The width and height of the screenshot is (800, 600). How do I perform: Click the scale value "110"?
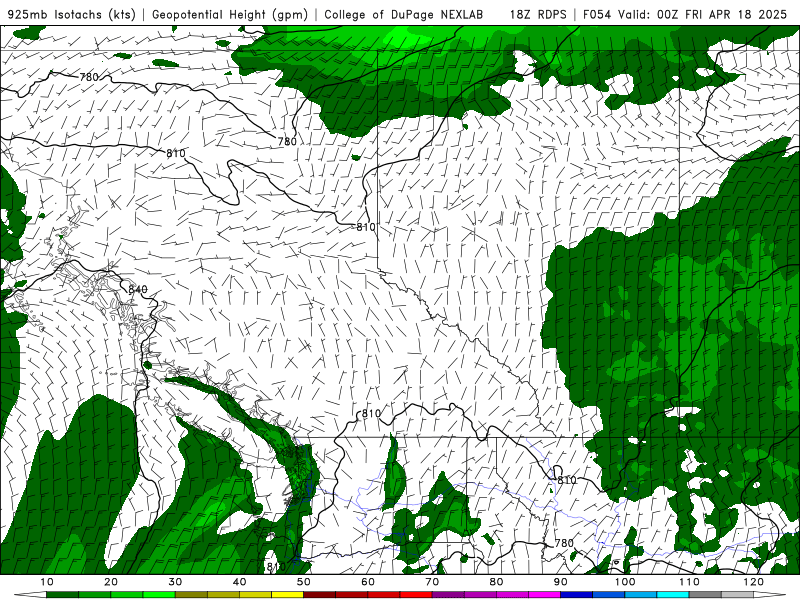point(689,582)
